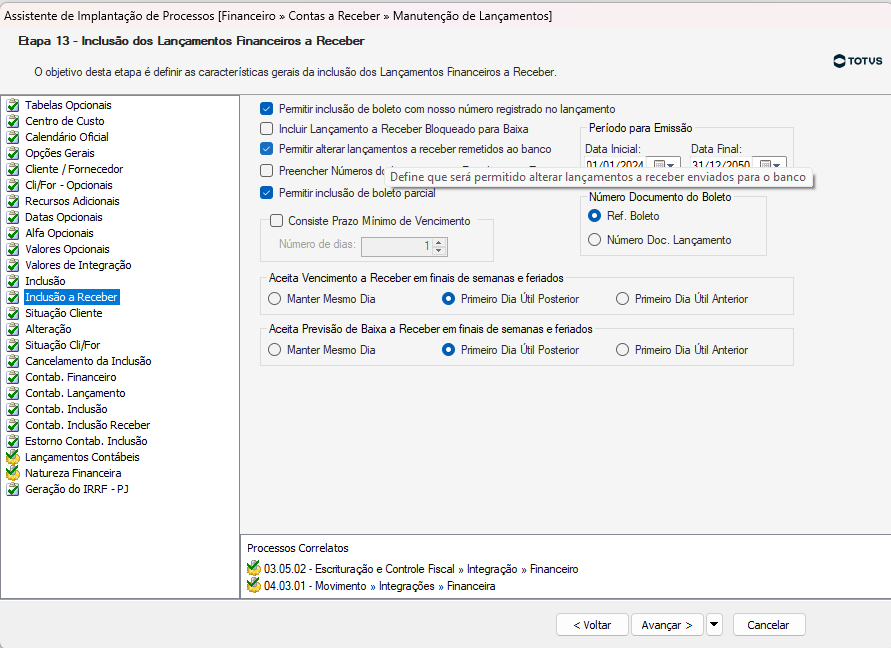The width and height of the screenshot is (891, 648).
Task: Choose Manter Mesmo Dia for Vencimento a Receber
Action: tap(274, 299)
